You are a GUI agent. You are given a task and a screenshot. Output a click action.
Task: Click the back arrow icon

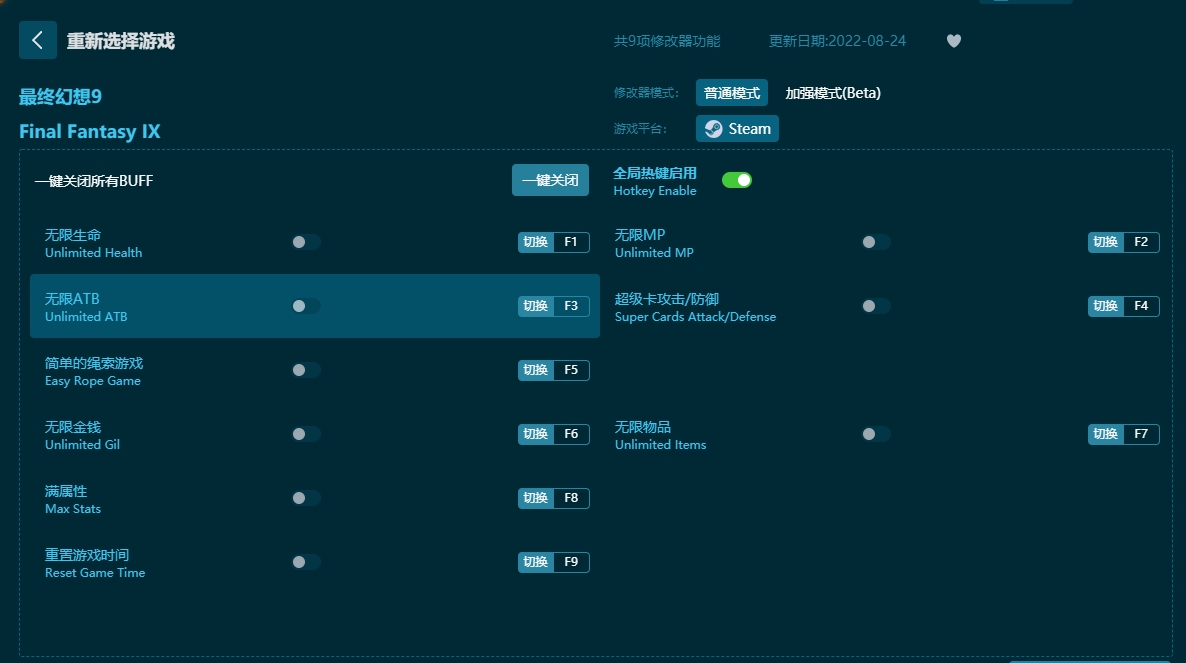[x=38, y=40]
